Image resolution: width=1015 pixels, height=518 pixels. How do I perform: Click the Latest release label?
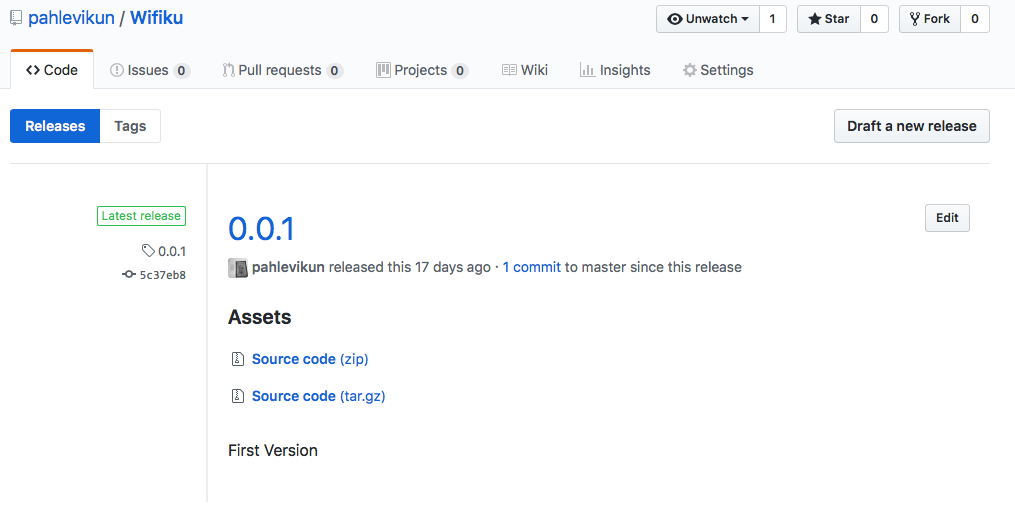point(141,216)
